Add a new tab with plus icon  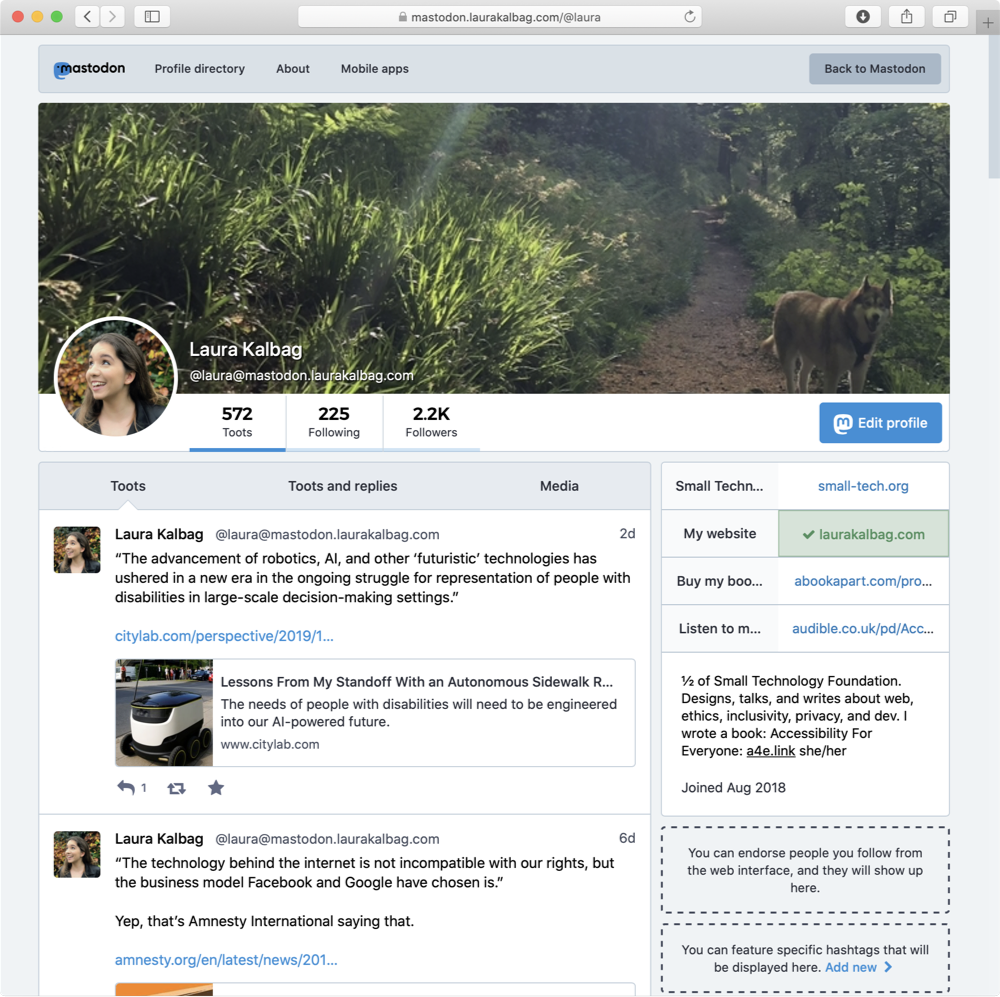987,23
